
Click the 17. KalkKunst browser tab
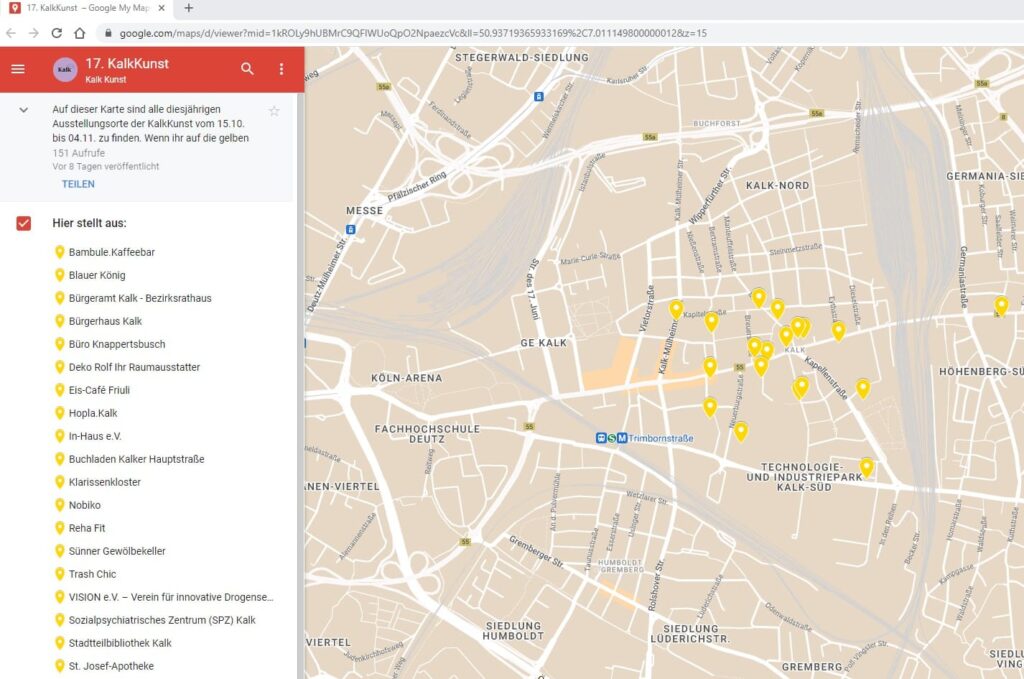click(x=88, y=8)
